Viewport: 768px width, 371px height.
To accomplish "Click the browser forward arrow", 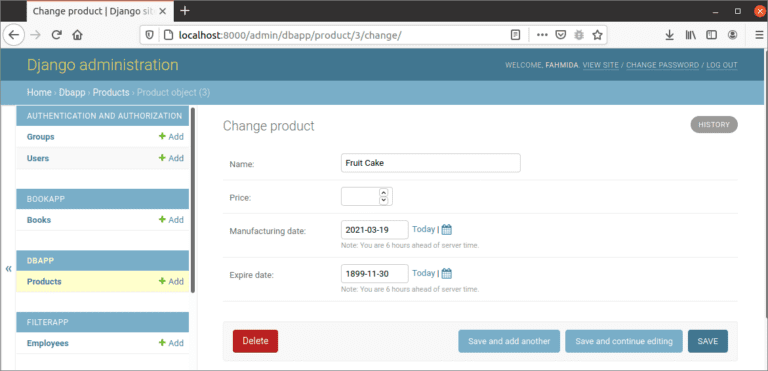I will tap(35, 35).
